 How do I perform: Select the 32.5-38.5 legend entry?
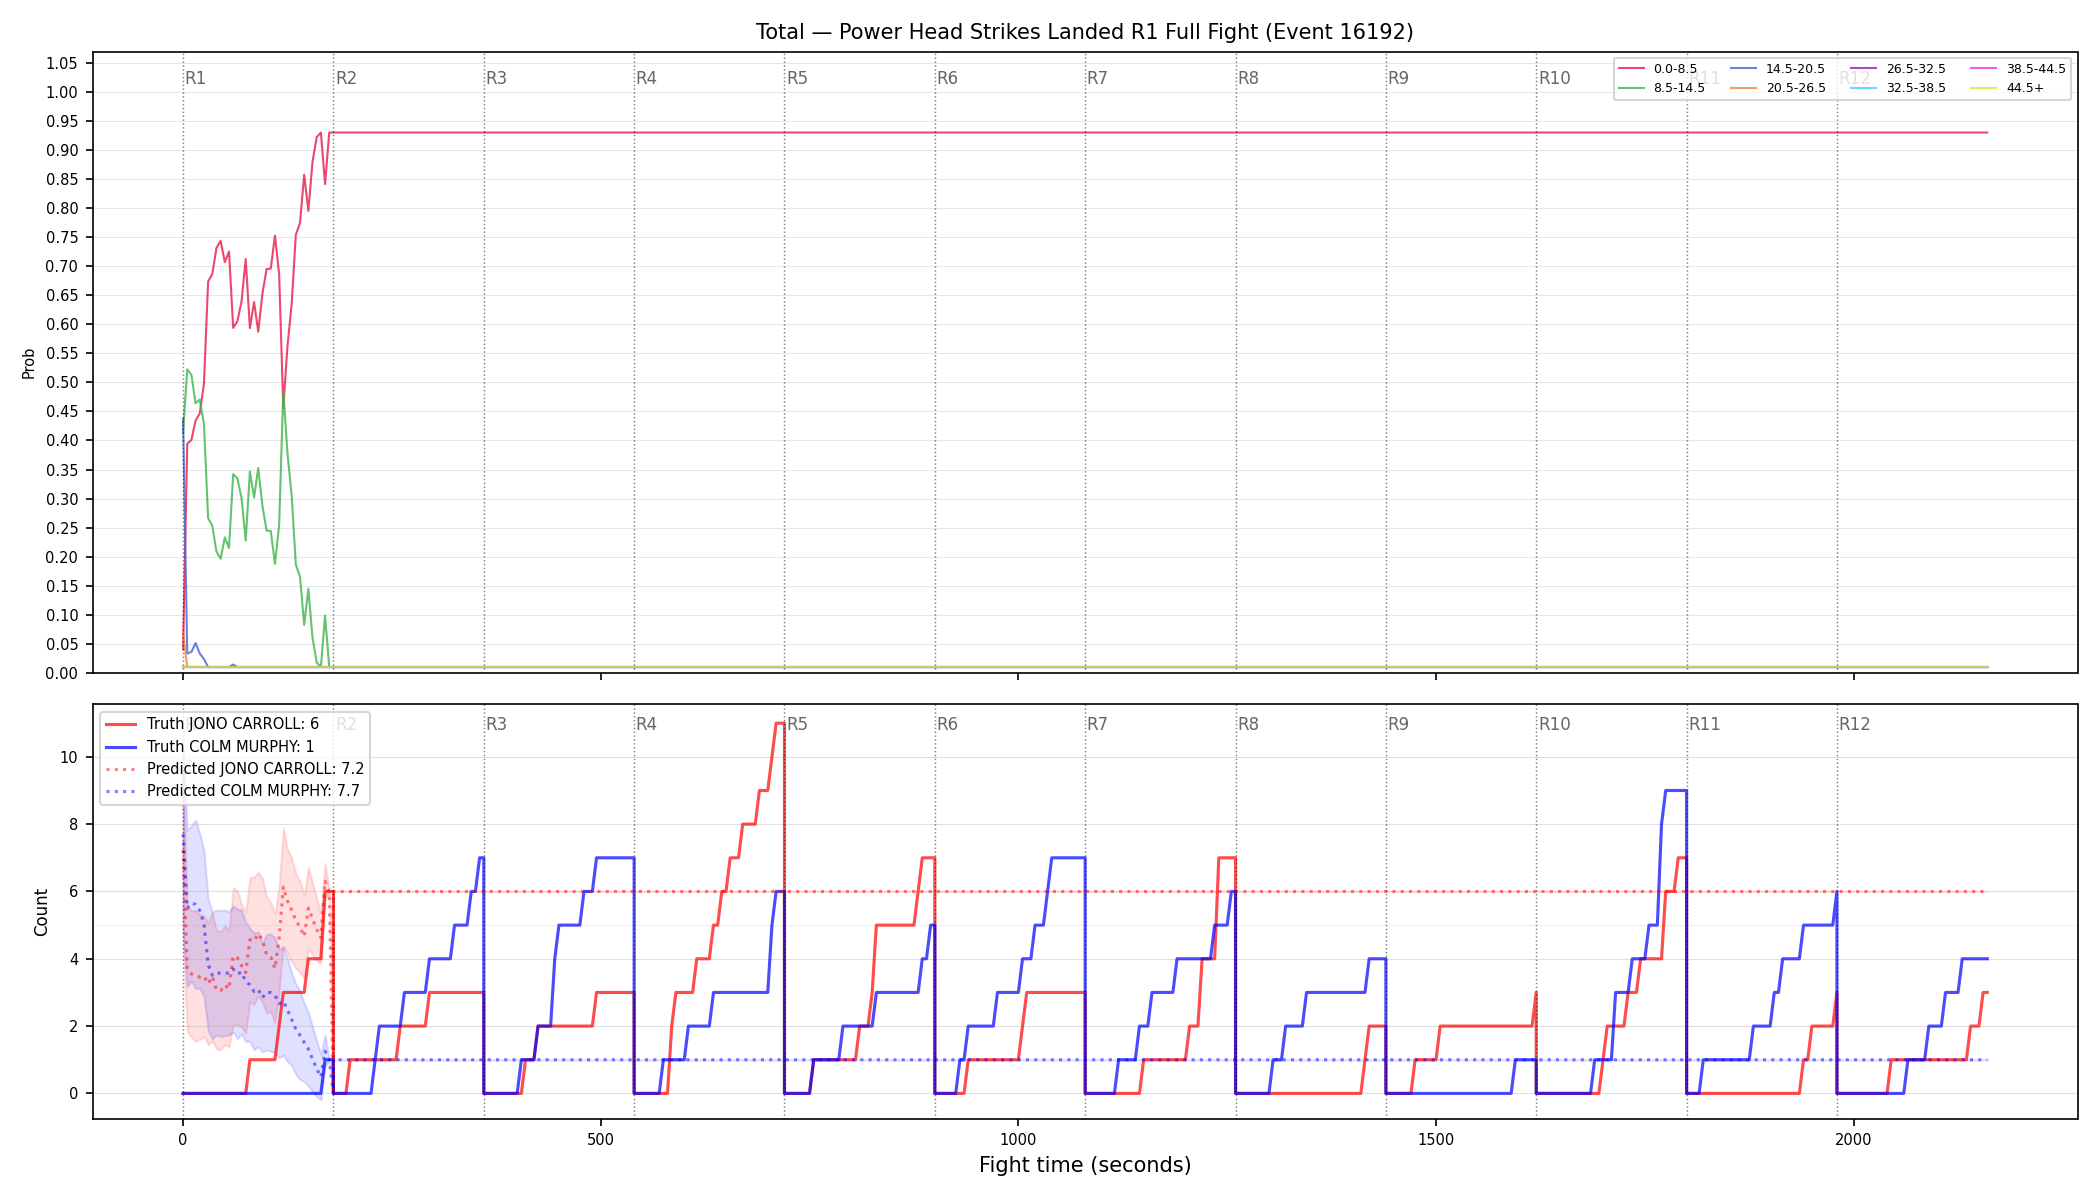pos(1898,88)
